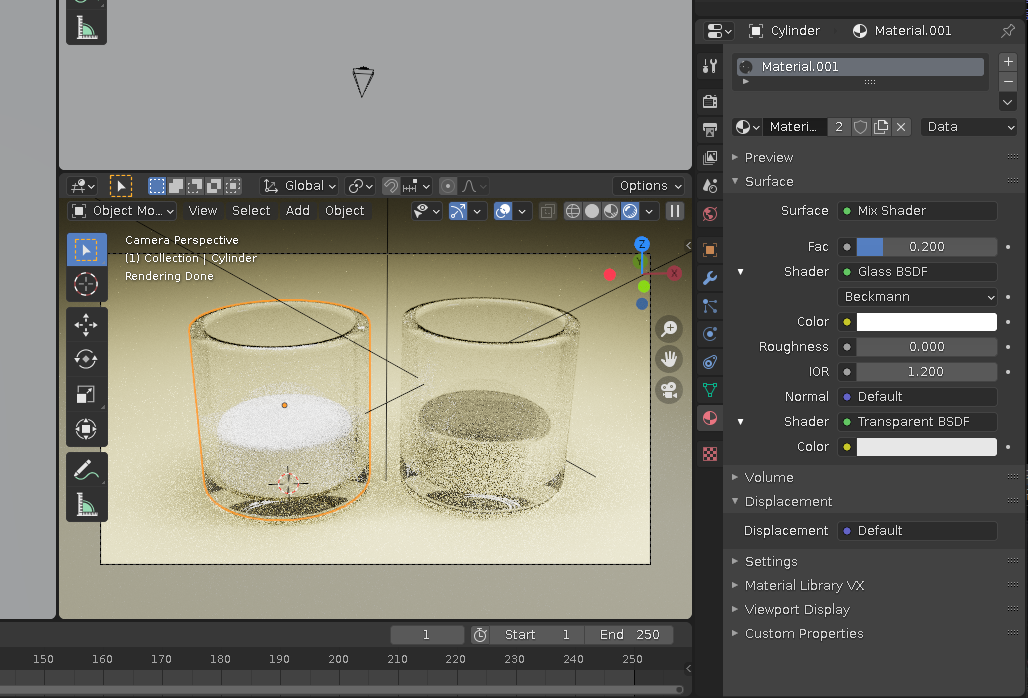Screen dimensions: 1028x698
Task: Toggle camera view gizmo button
Action: (x=669, y=390)
